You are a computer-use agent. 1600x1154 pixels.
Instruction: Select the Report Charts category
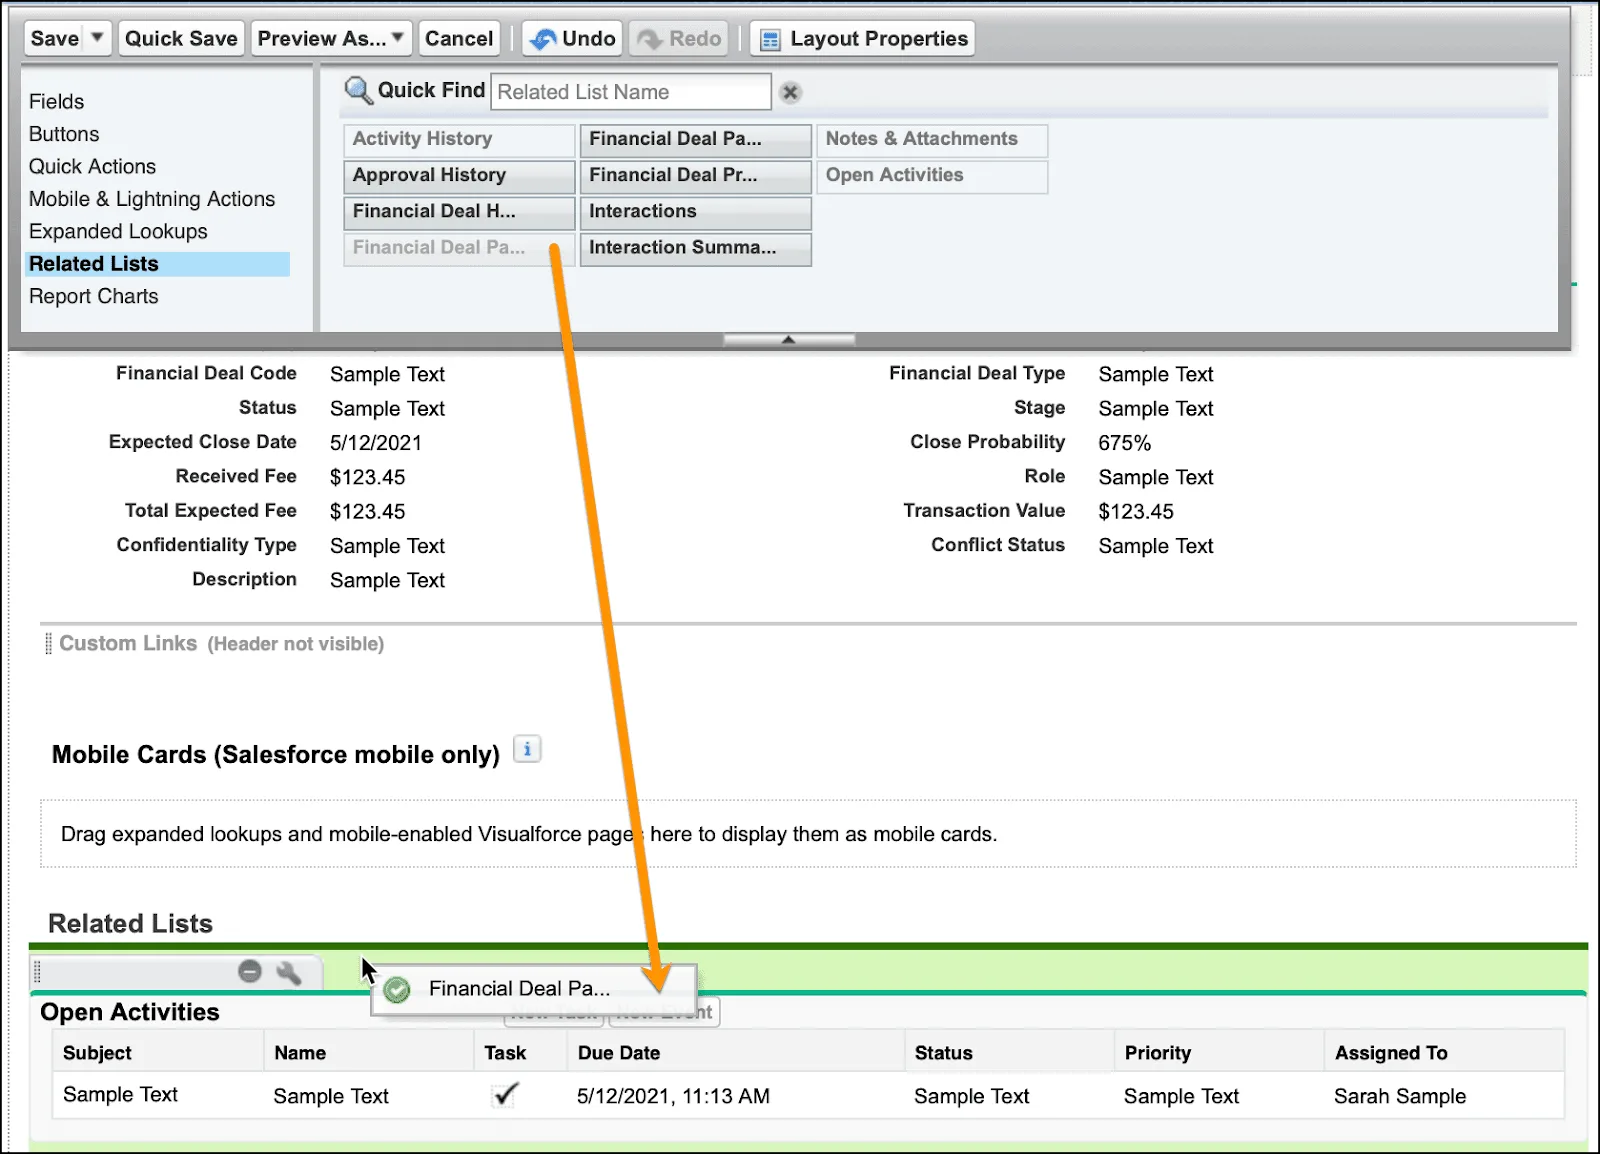pyautogui.click(x=93, y=296)
